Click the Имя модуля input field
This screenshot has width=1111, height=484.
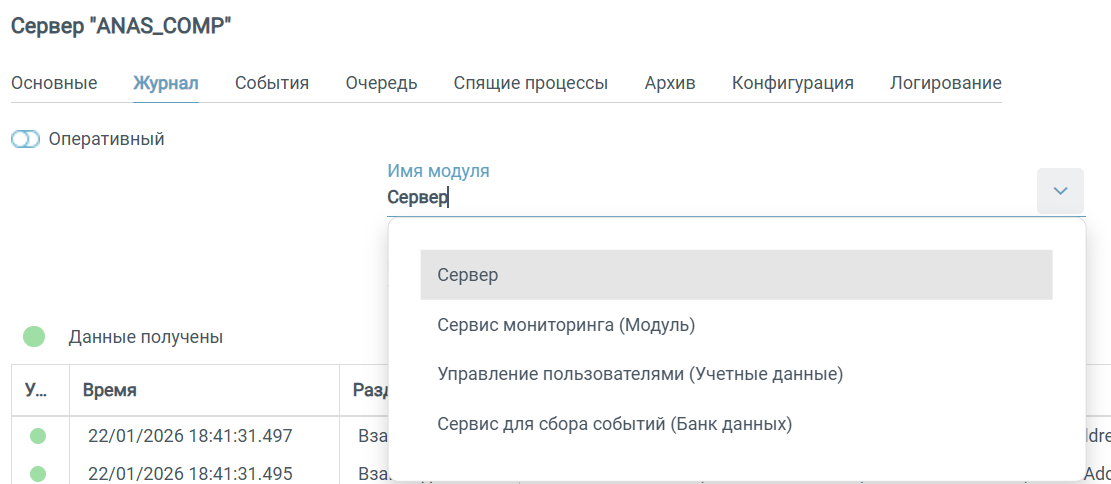click(700, 198)
